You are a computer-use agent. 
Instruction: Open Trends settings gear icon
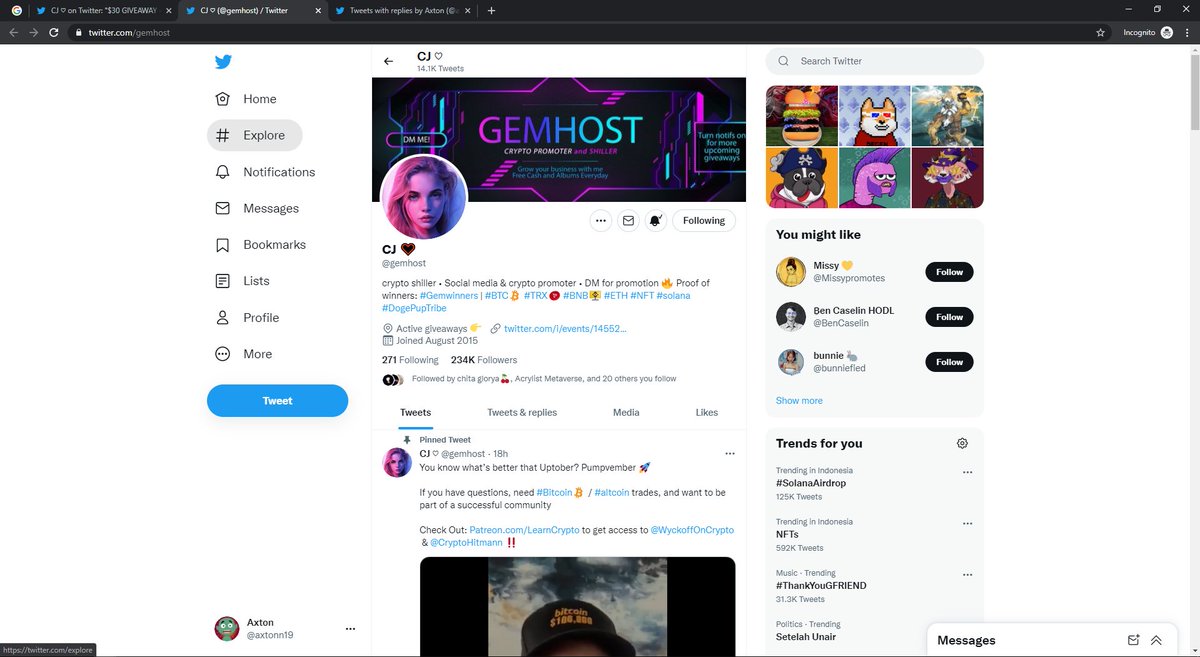point(962,443)
